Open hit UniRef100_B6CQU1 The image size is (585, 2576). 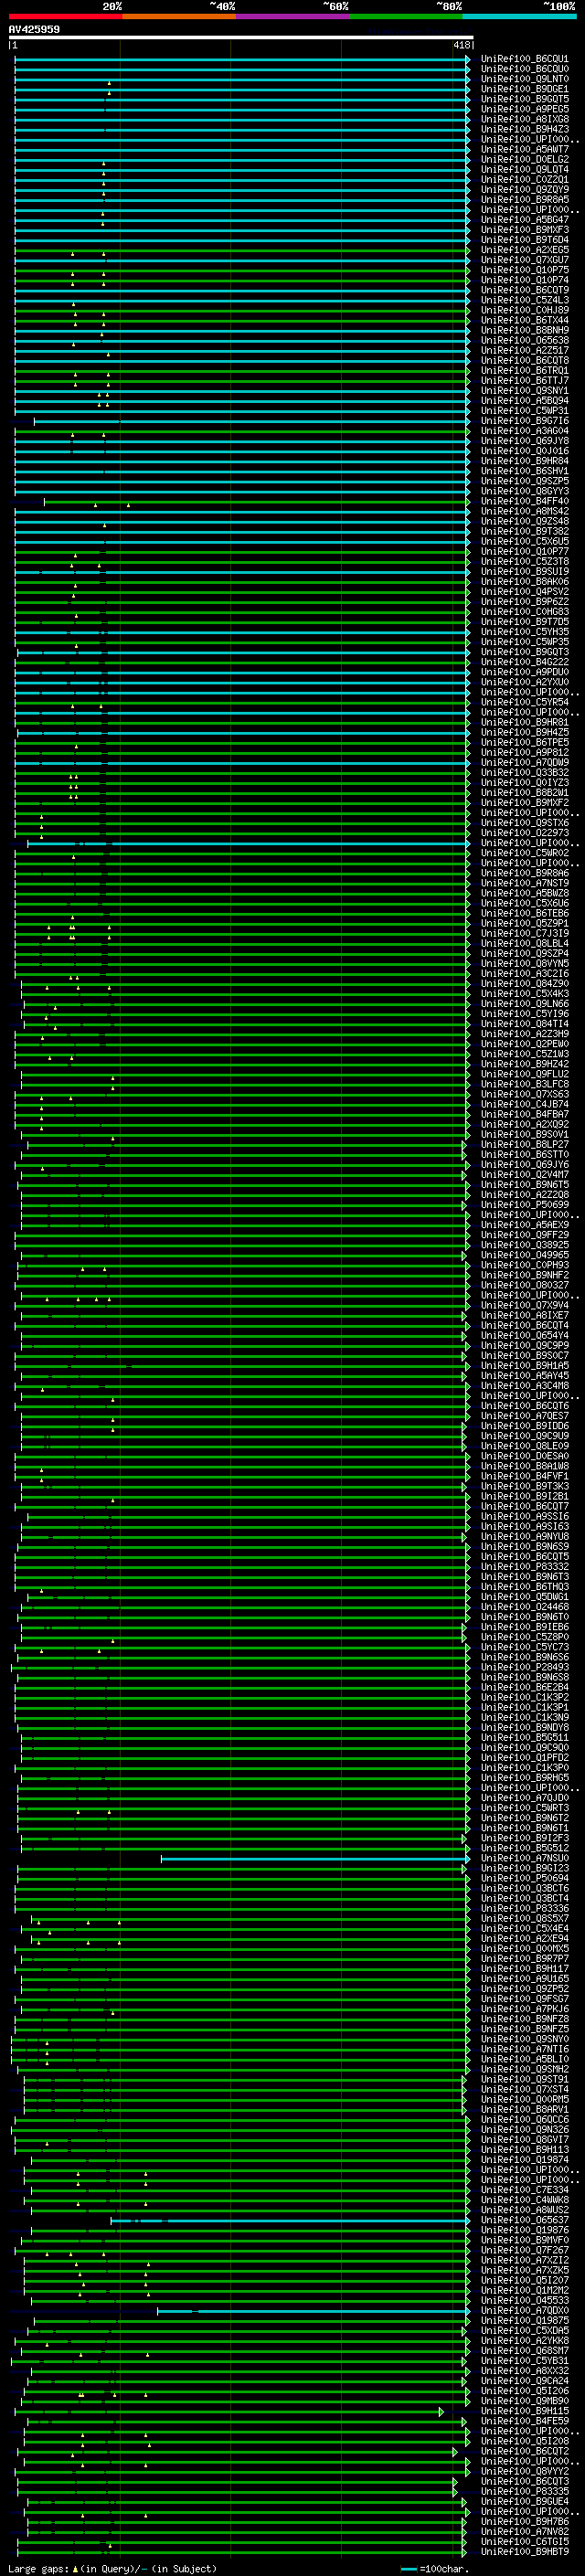click(524, 59)
